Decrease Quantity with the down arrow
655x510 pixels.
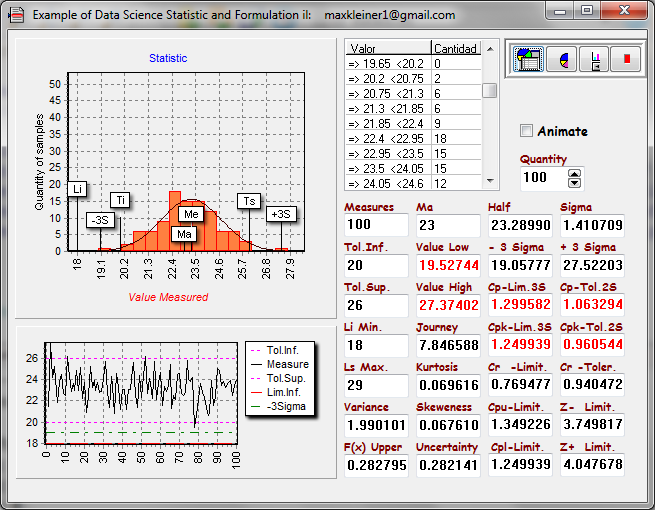click(x=574, y=182)
